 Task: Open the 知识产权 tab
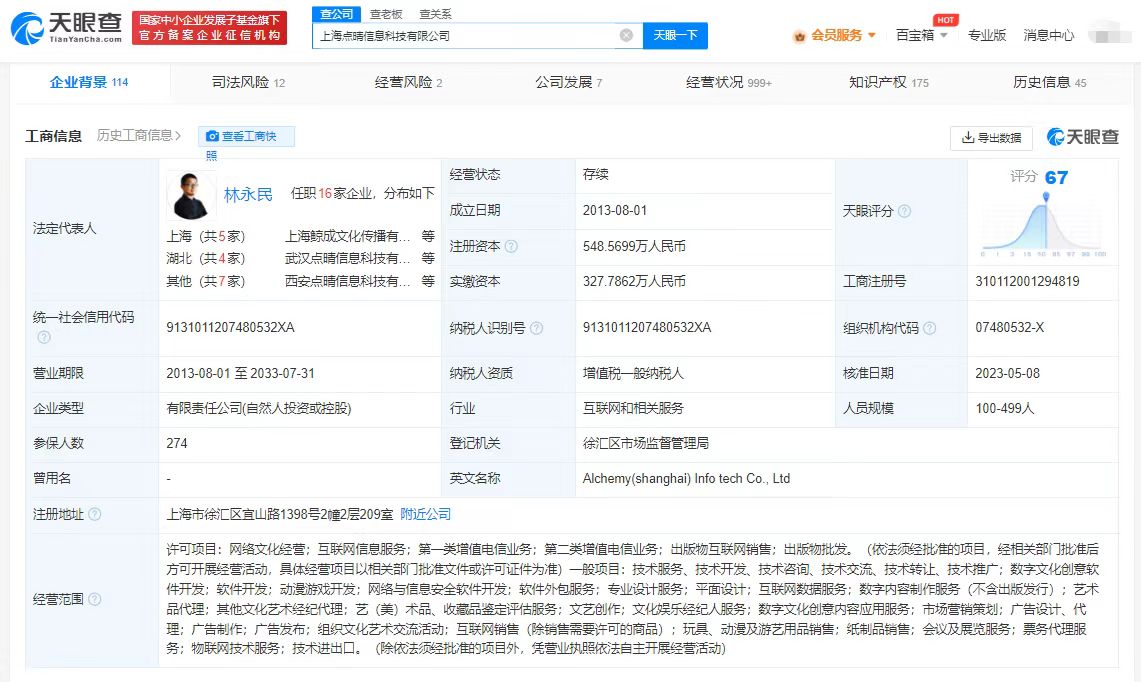tap(888, 82)
